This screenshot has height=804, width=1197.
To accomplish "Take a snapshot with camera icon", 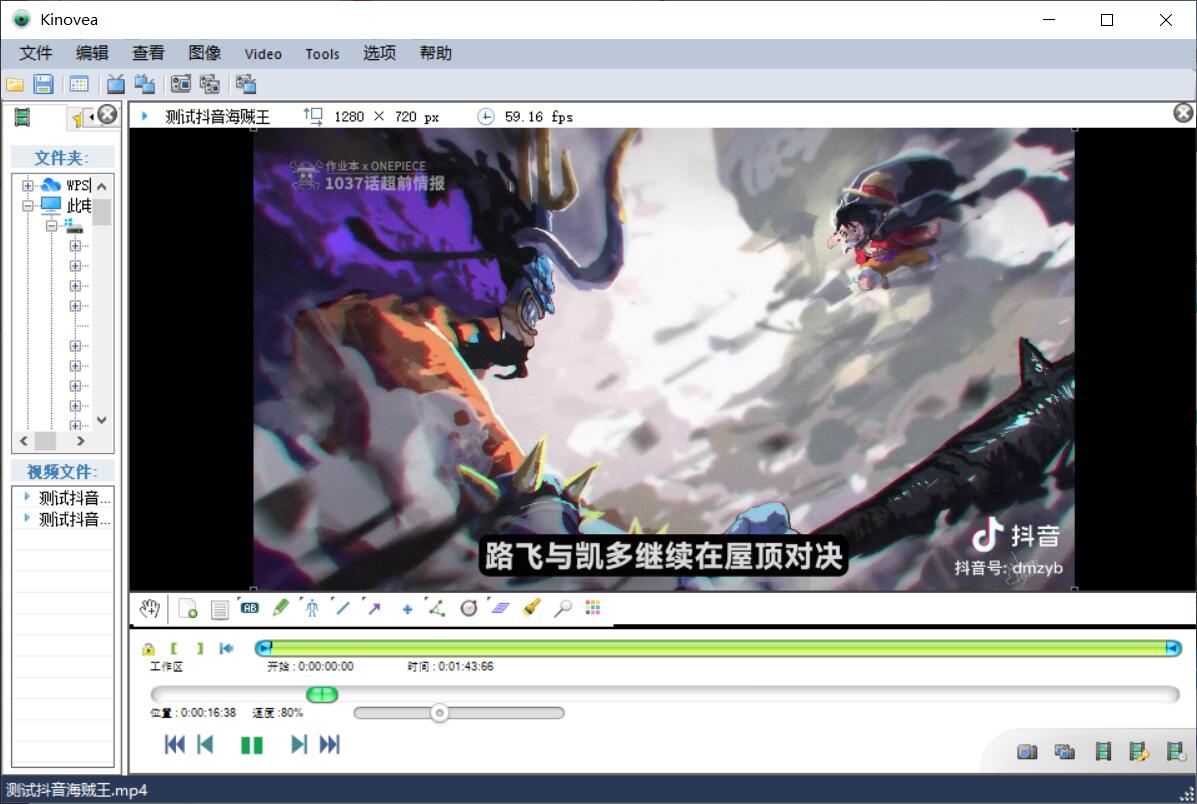I will 1028,752.
